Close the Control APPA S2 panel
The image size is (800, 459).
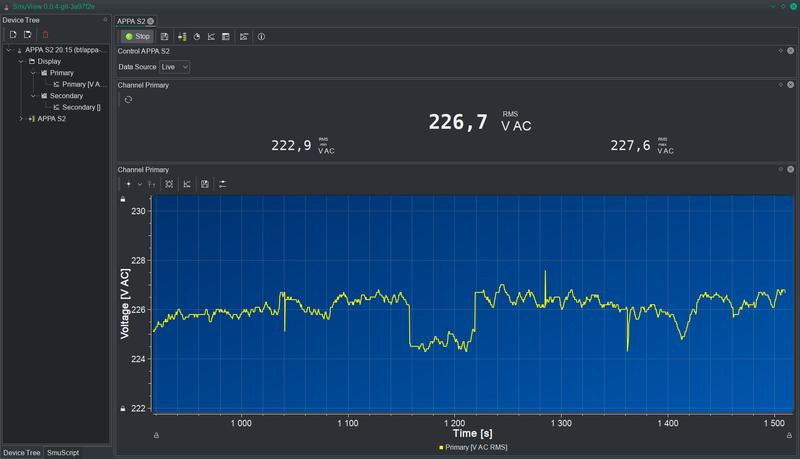tap(791, 50)
